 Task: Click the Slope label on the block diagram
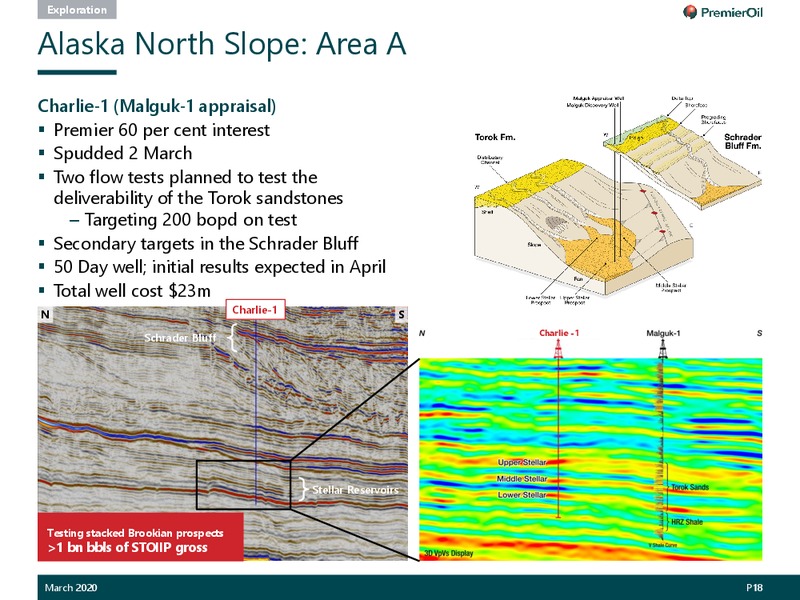[x=534, y=245]
